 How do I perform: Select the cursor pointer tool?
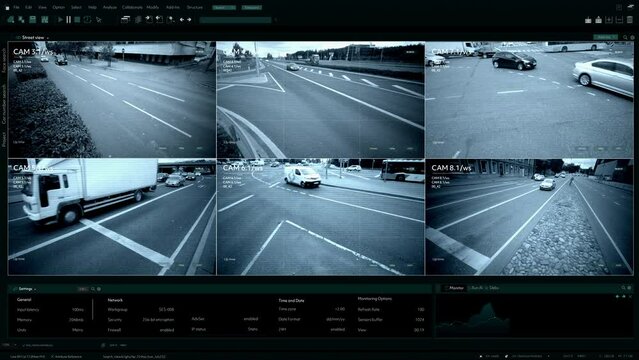pos(99,20)
